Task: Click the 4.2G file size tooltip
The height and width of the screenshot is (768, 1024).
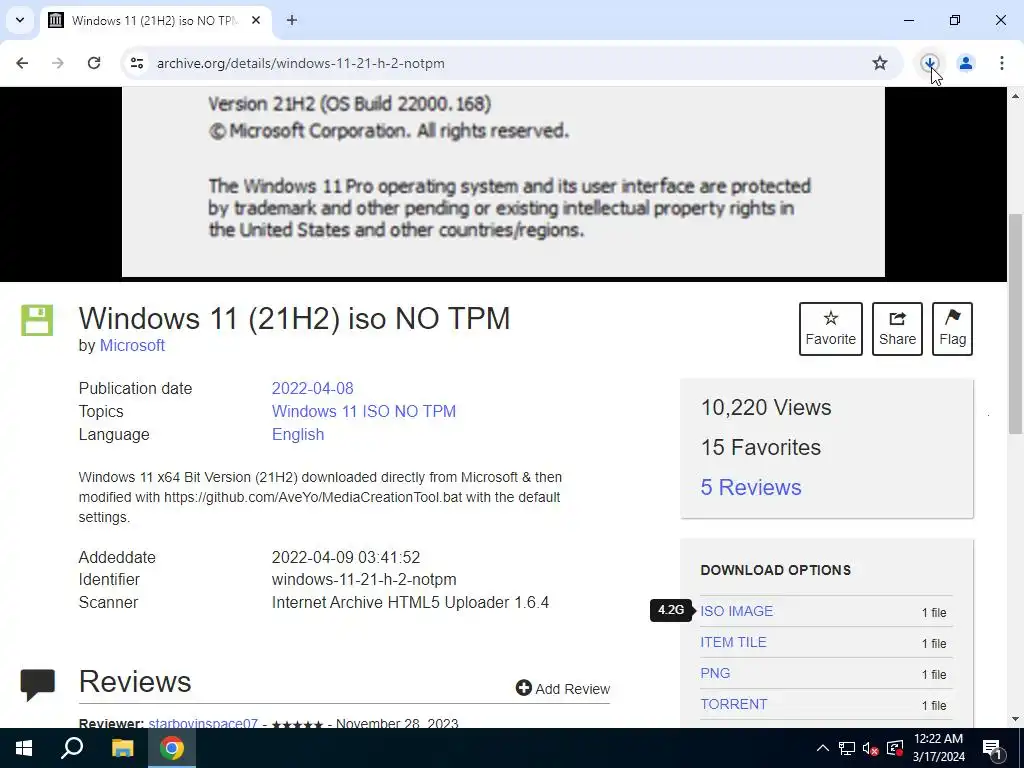Action: click(671, 610)
